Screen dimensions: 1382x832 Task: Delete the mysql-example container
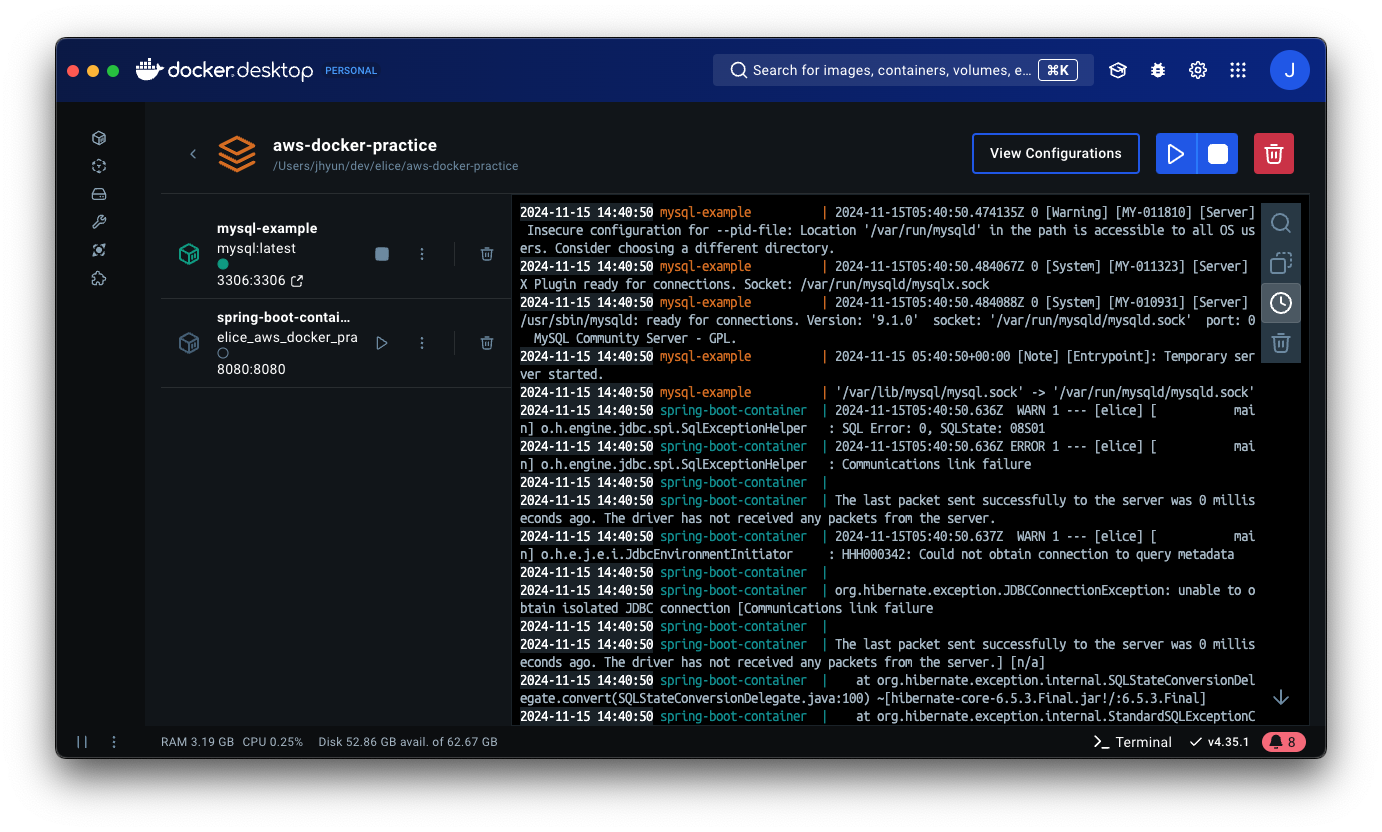pyautogui.click(x=487, y=255)
